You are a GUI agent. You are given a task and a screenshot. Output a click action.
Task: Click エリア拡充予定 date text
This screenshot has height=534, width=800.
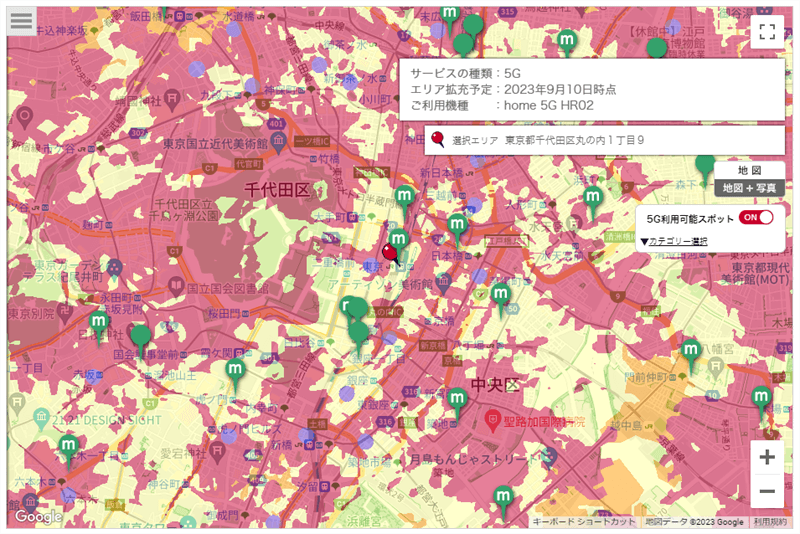513,89
